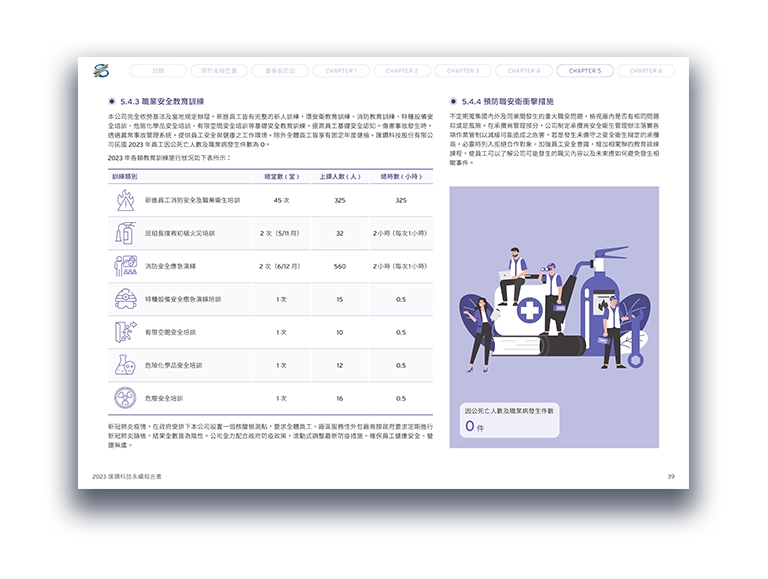Click the chemical flask and skull icon
Screen dimensions: 768x579
click(x=125, y=365)
